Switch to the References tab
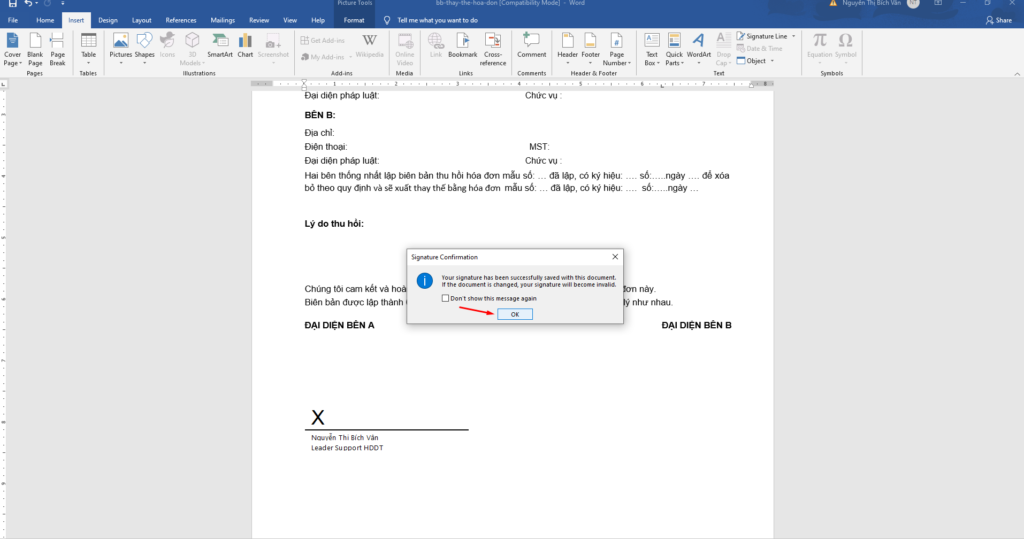The width and height of the screenshot is (1024, 539). coord(181,20)
